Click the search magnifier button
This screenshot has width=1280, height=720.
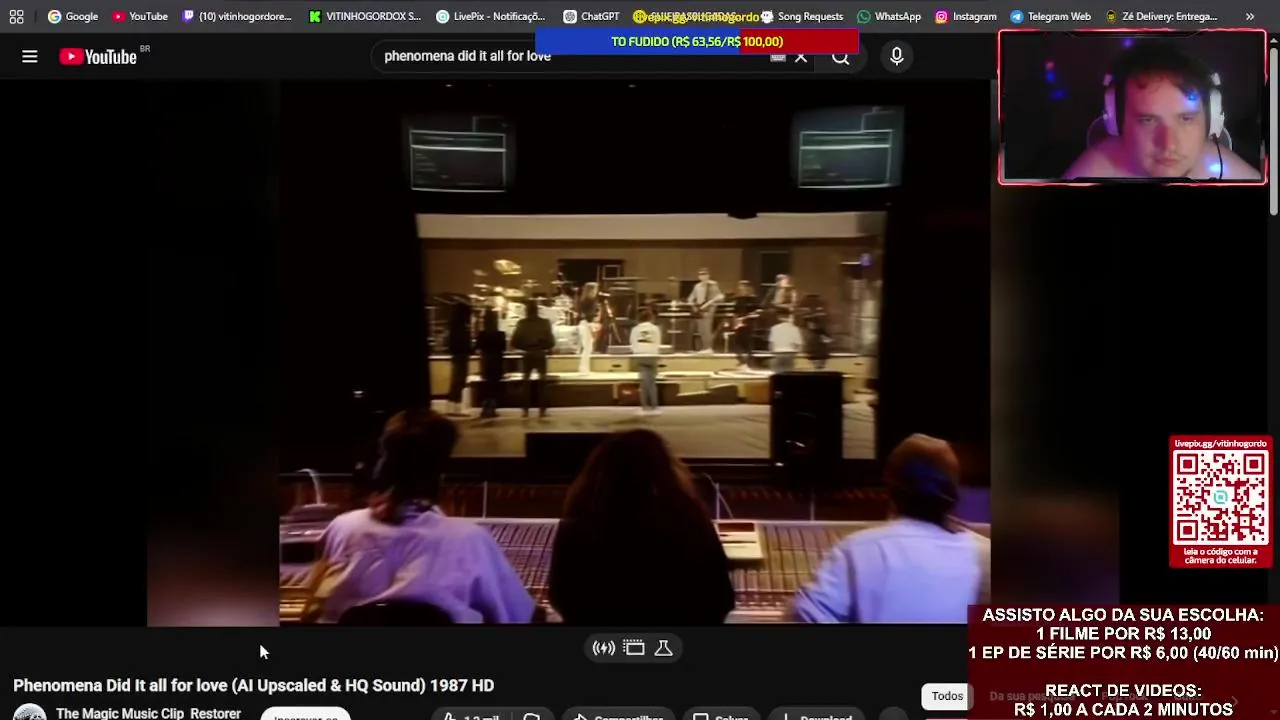click(x=841, y=57)
